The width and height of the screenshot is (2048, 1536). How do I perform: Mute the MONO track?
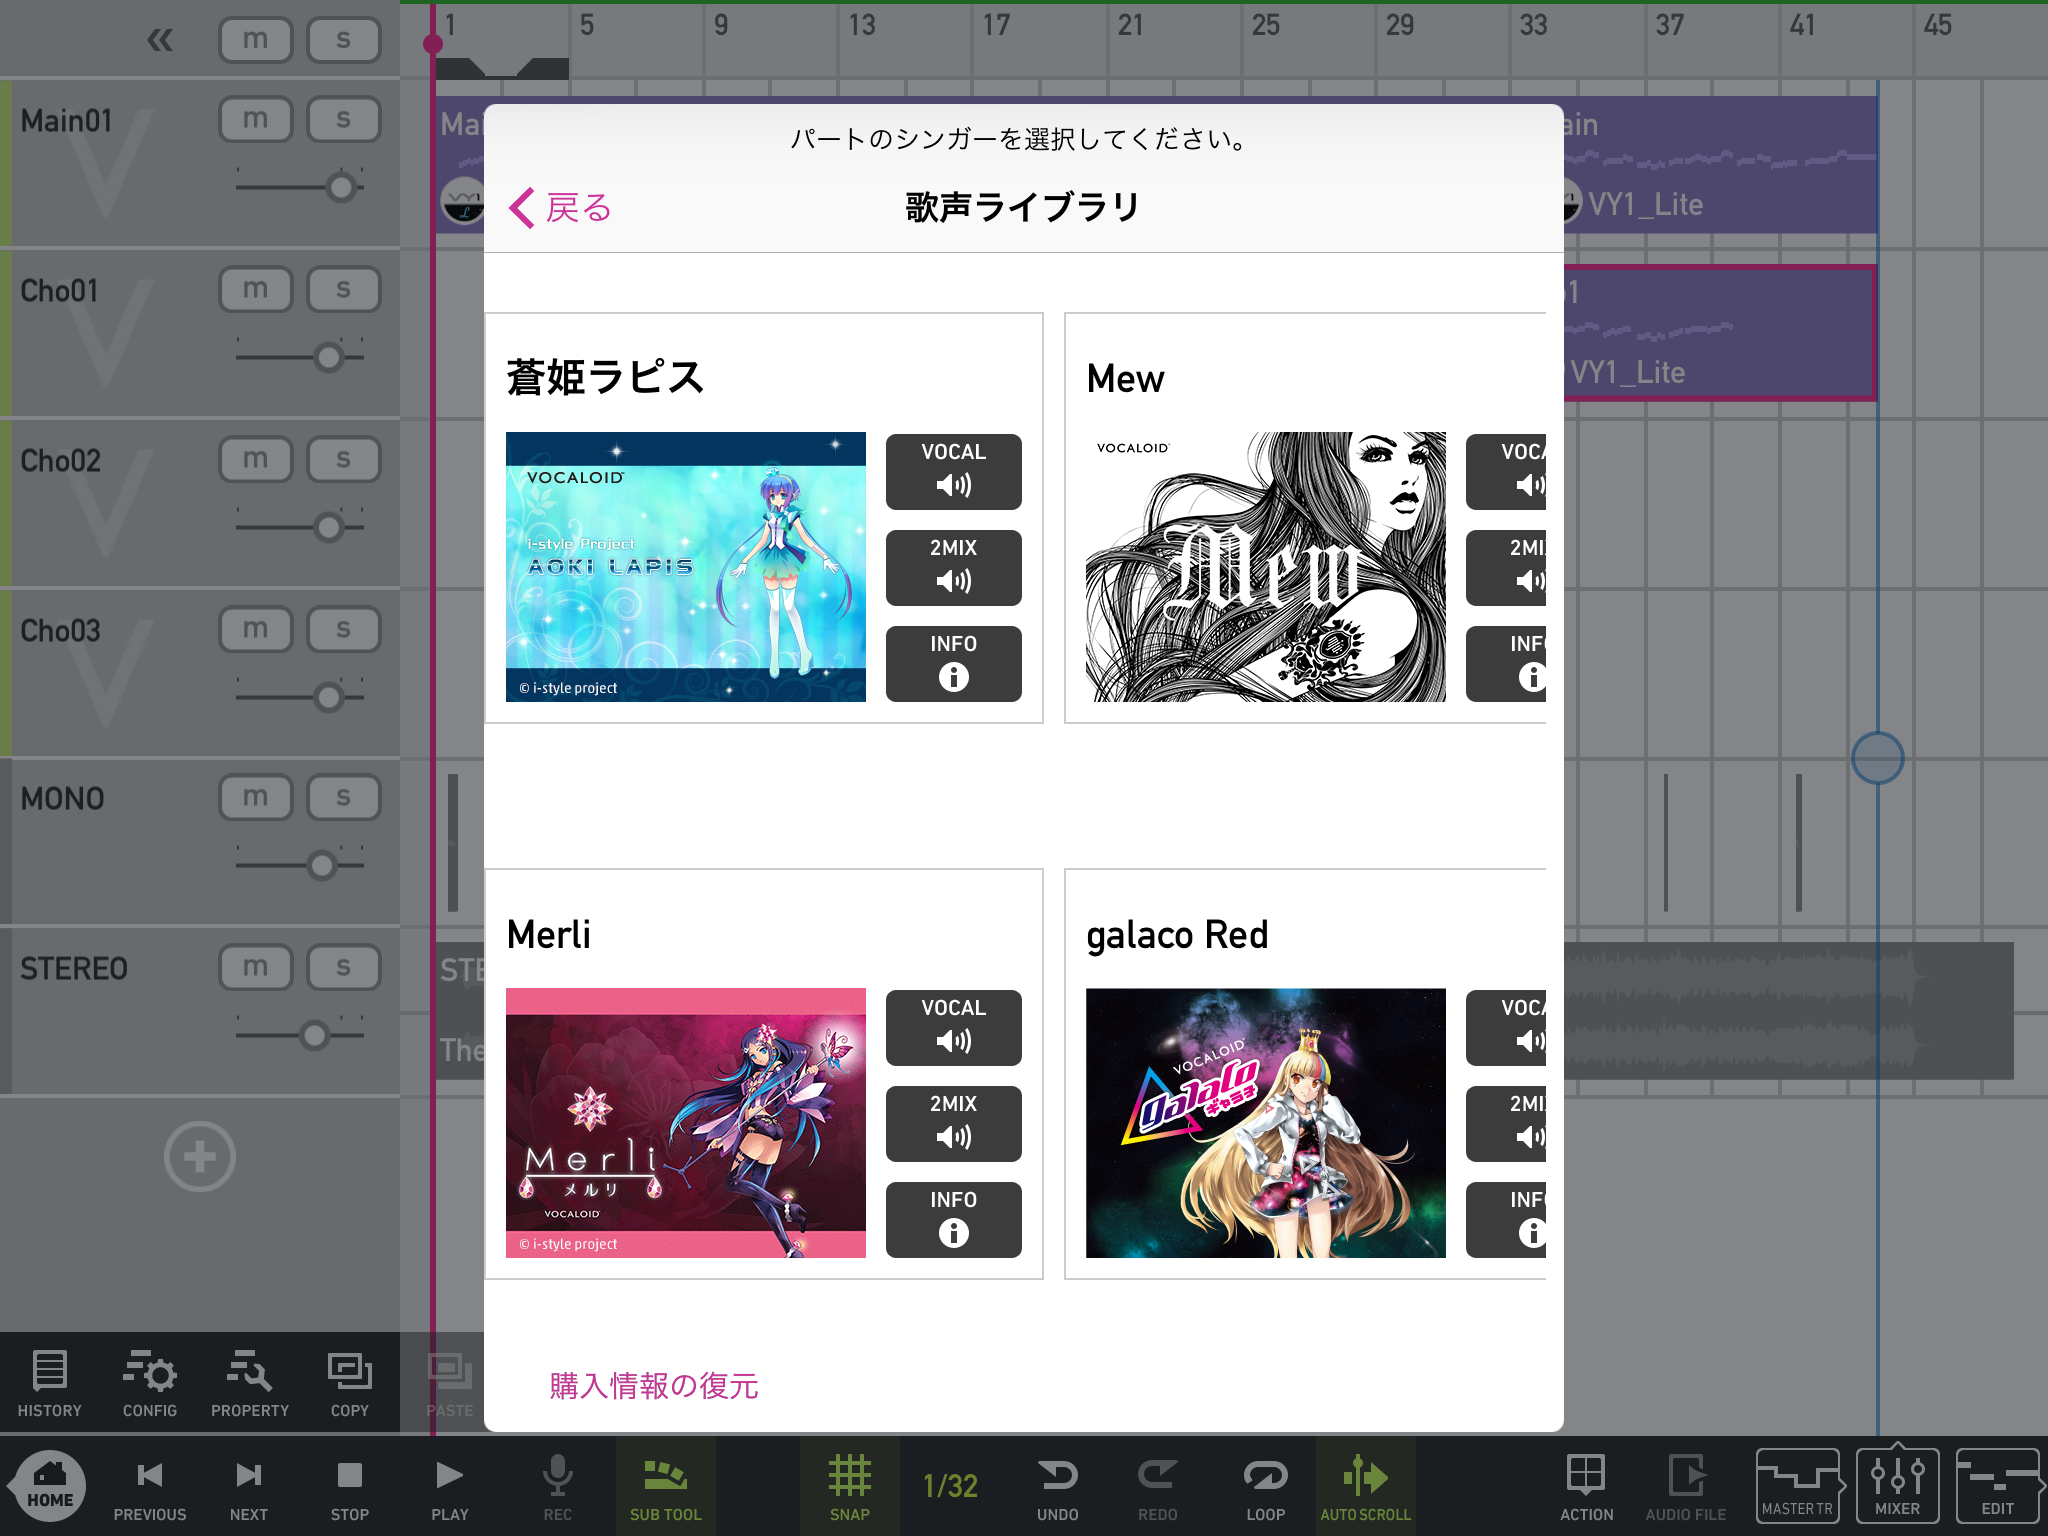point(256,798)
